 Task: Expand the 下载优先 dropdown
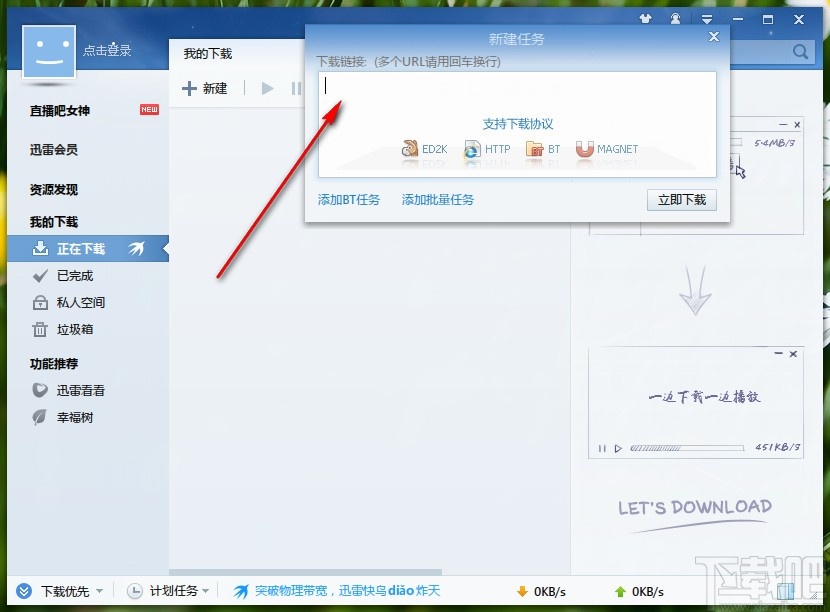pos(100,591)
